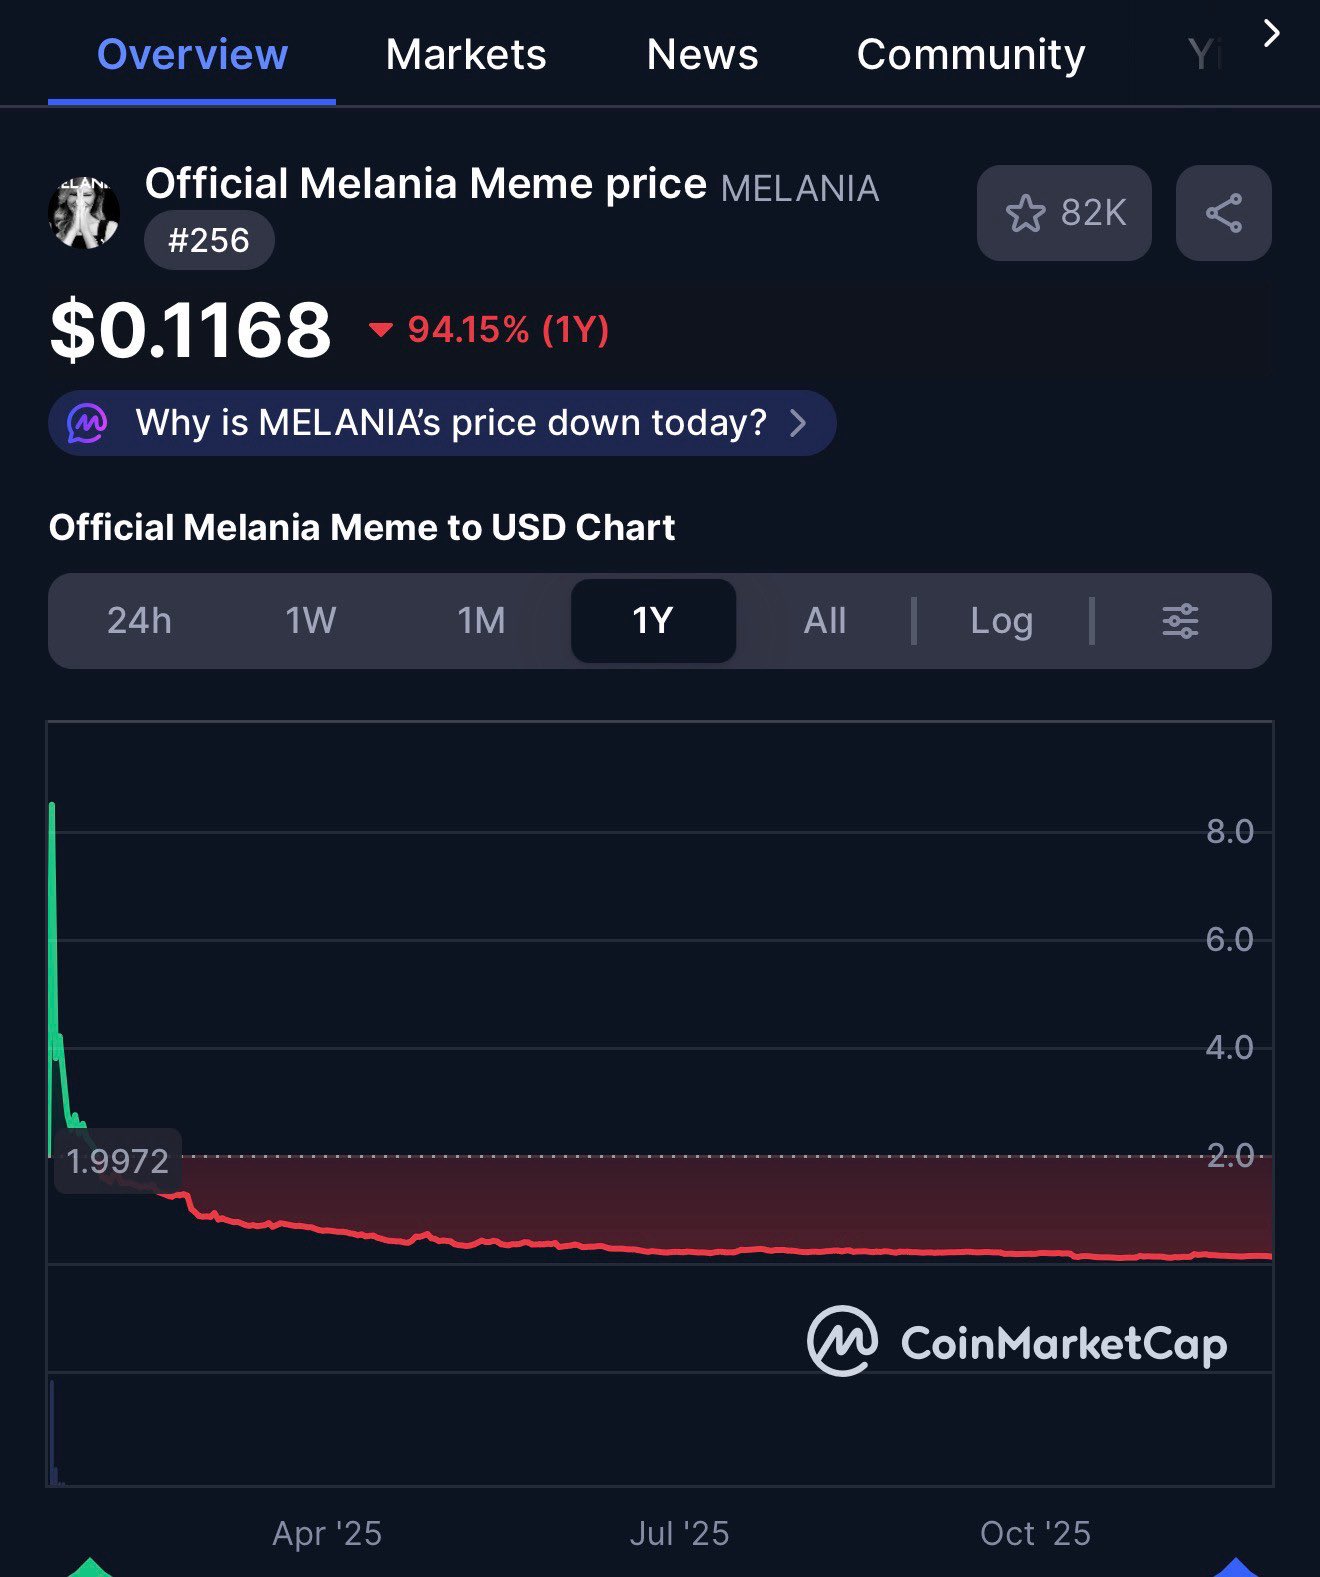Screen dimensions: 1320x1577
Task: Go to the Community tab
Action: coord(970,54)
